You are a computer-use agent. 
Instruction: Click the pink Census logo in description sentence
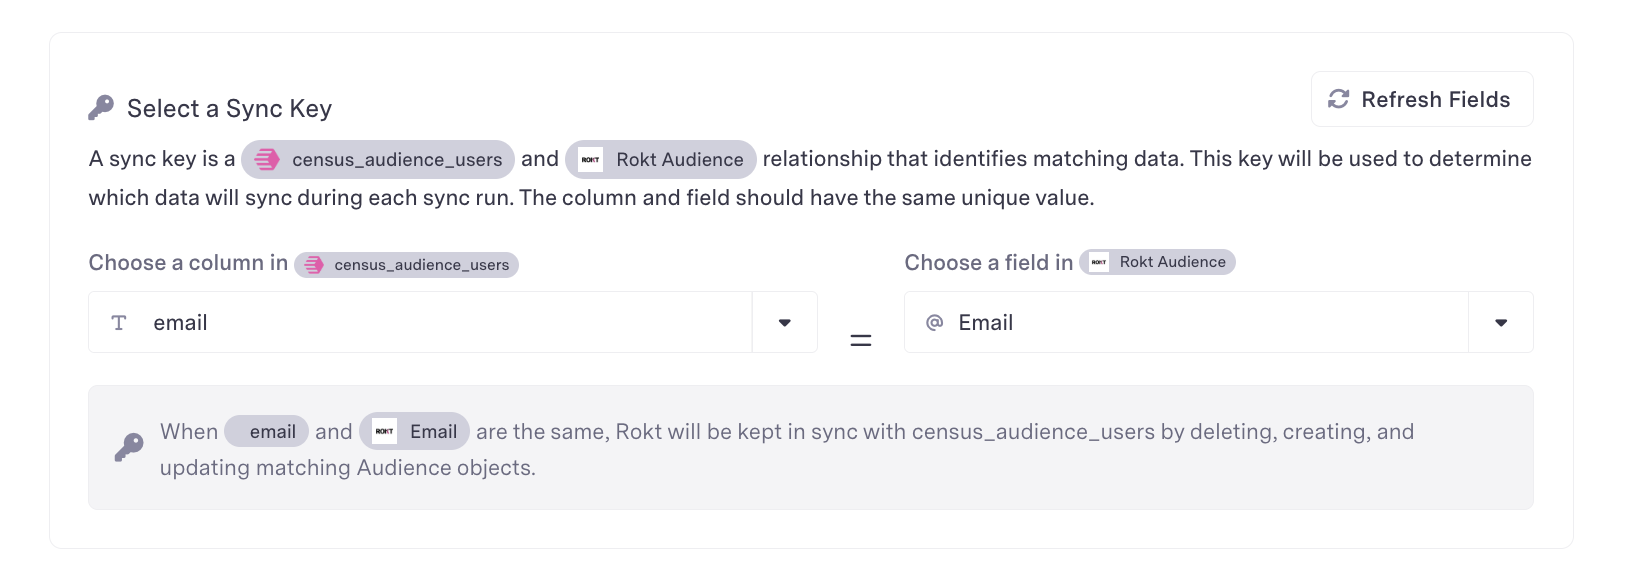point(266,160)
